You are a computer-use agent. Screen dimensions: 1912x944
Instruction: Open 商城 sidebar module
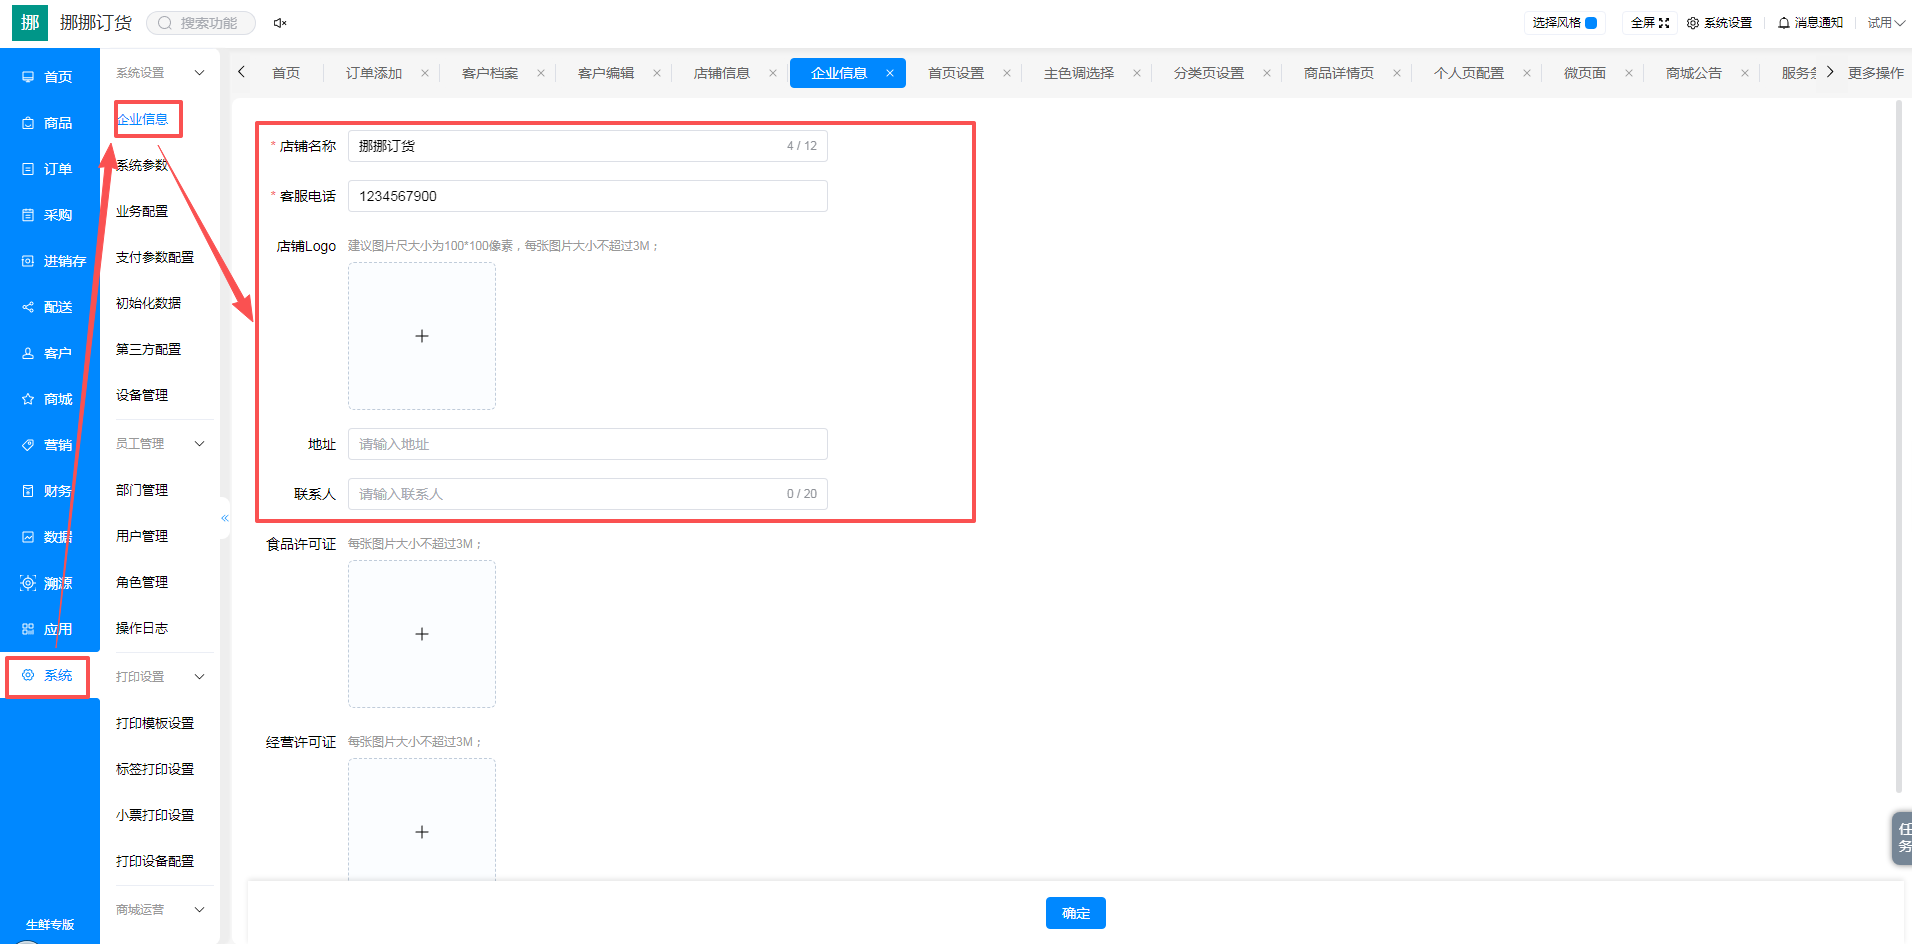(x=48, y=399)
